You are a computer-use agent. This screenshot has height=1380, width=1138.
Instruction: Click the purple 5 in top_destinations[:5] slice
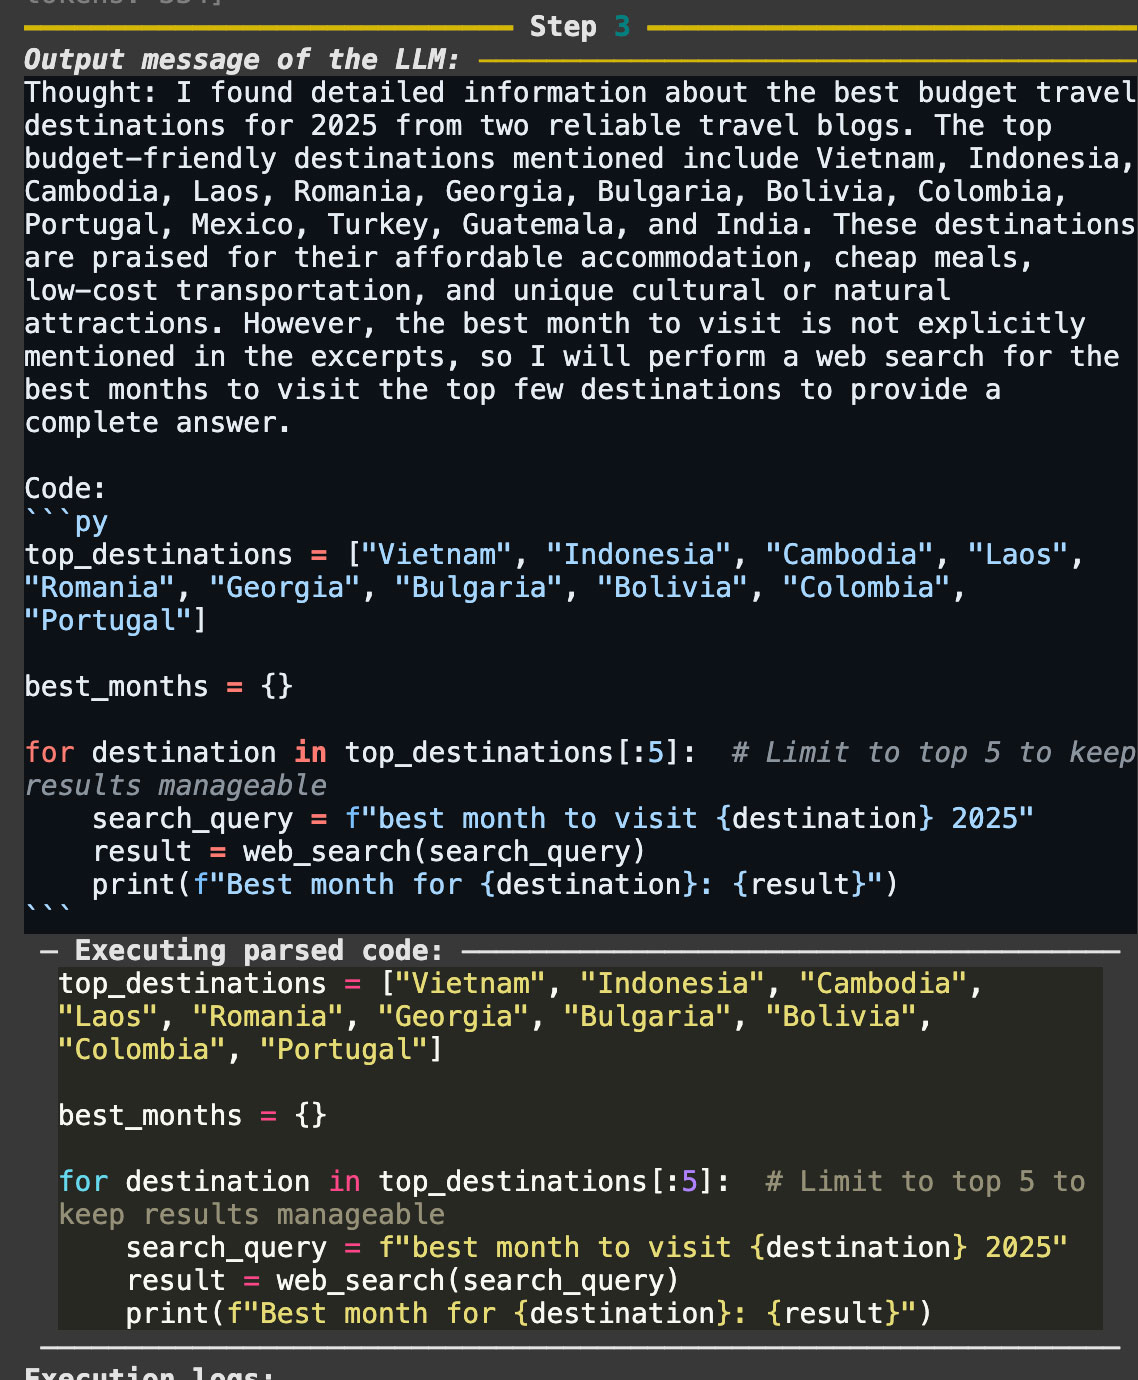pos(689,1182)
